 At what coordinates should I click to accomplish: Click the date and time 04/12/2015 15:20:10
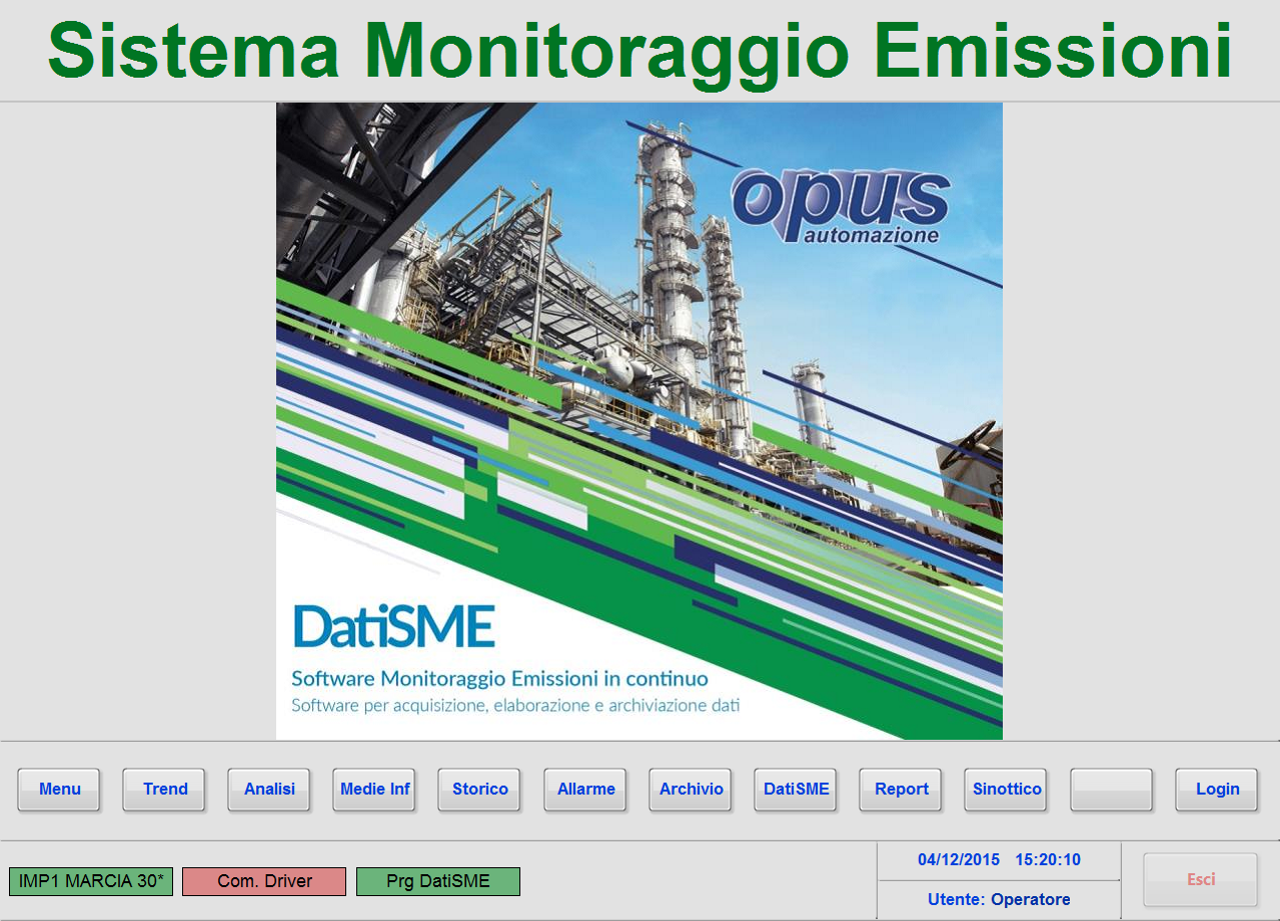click(x=999, y=860)
